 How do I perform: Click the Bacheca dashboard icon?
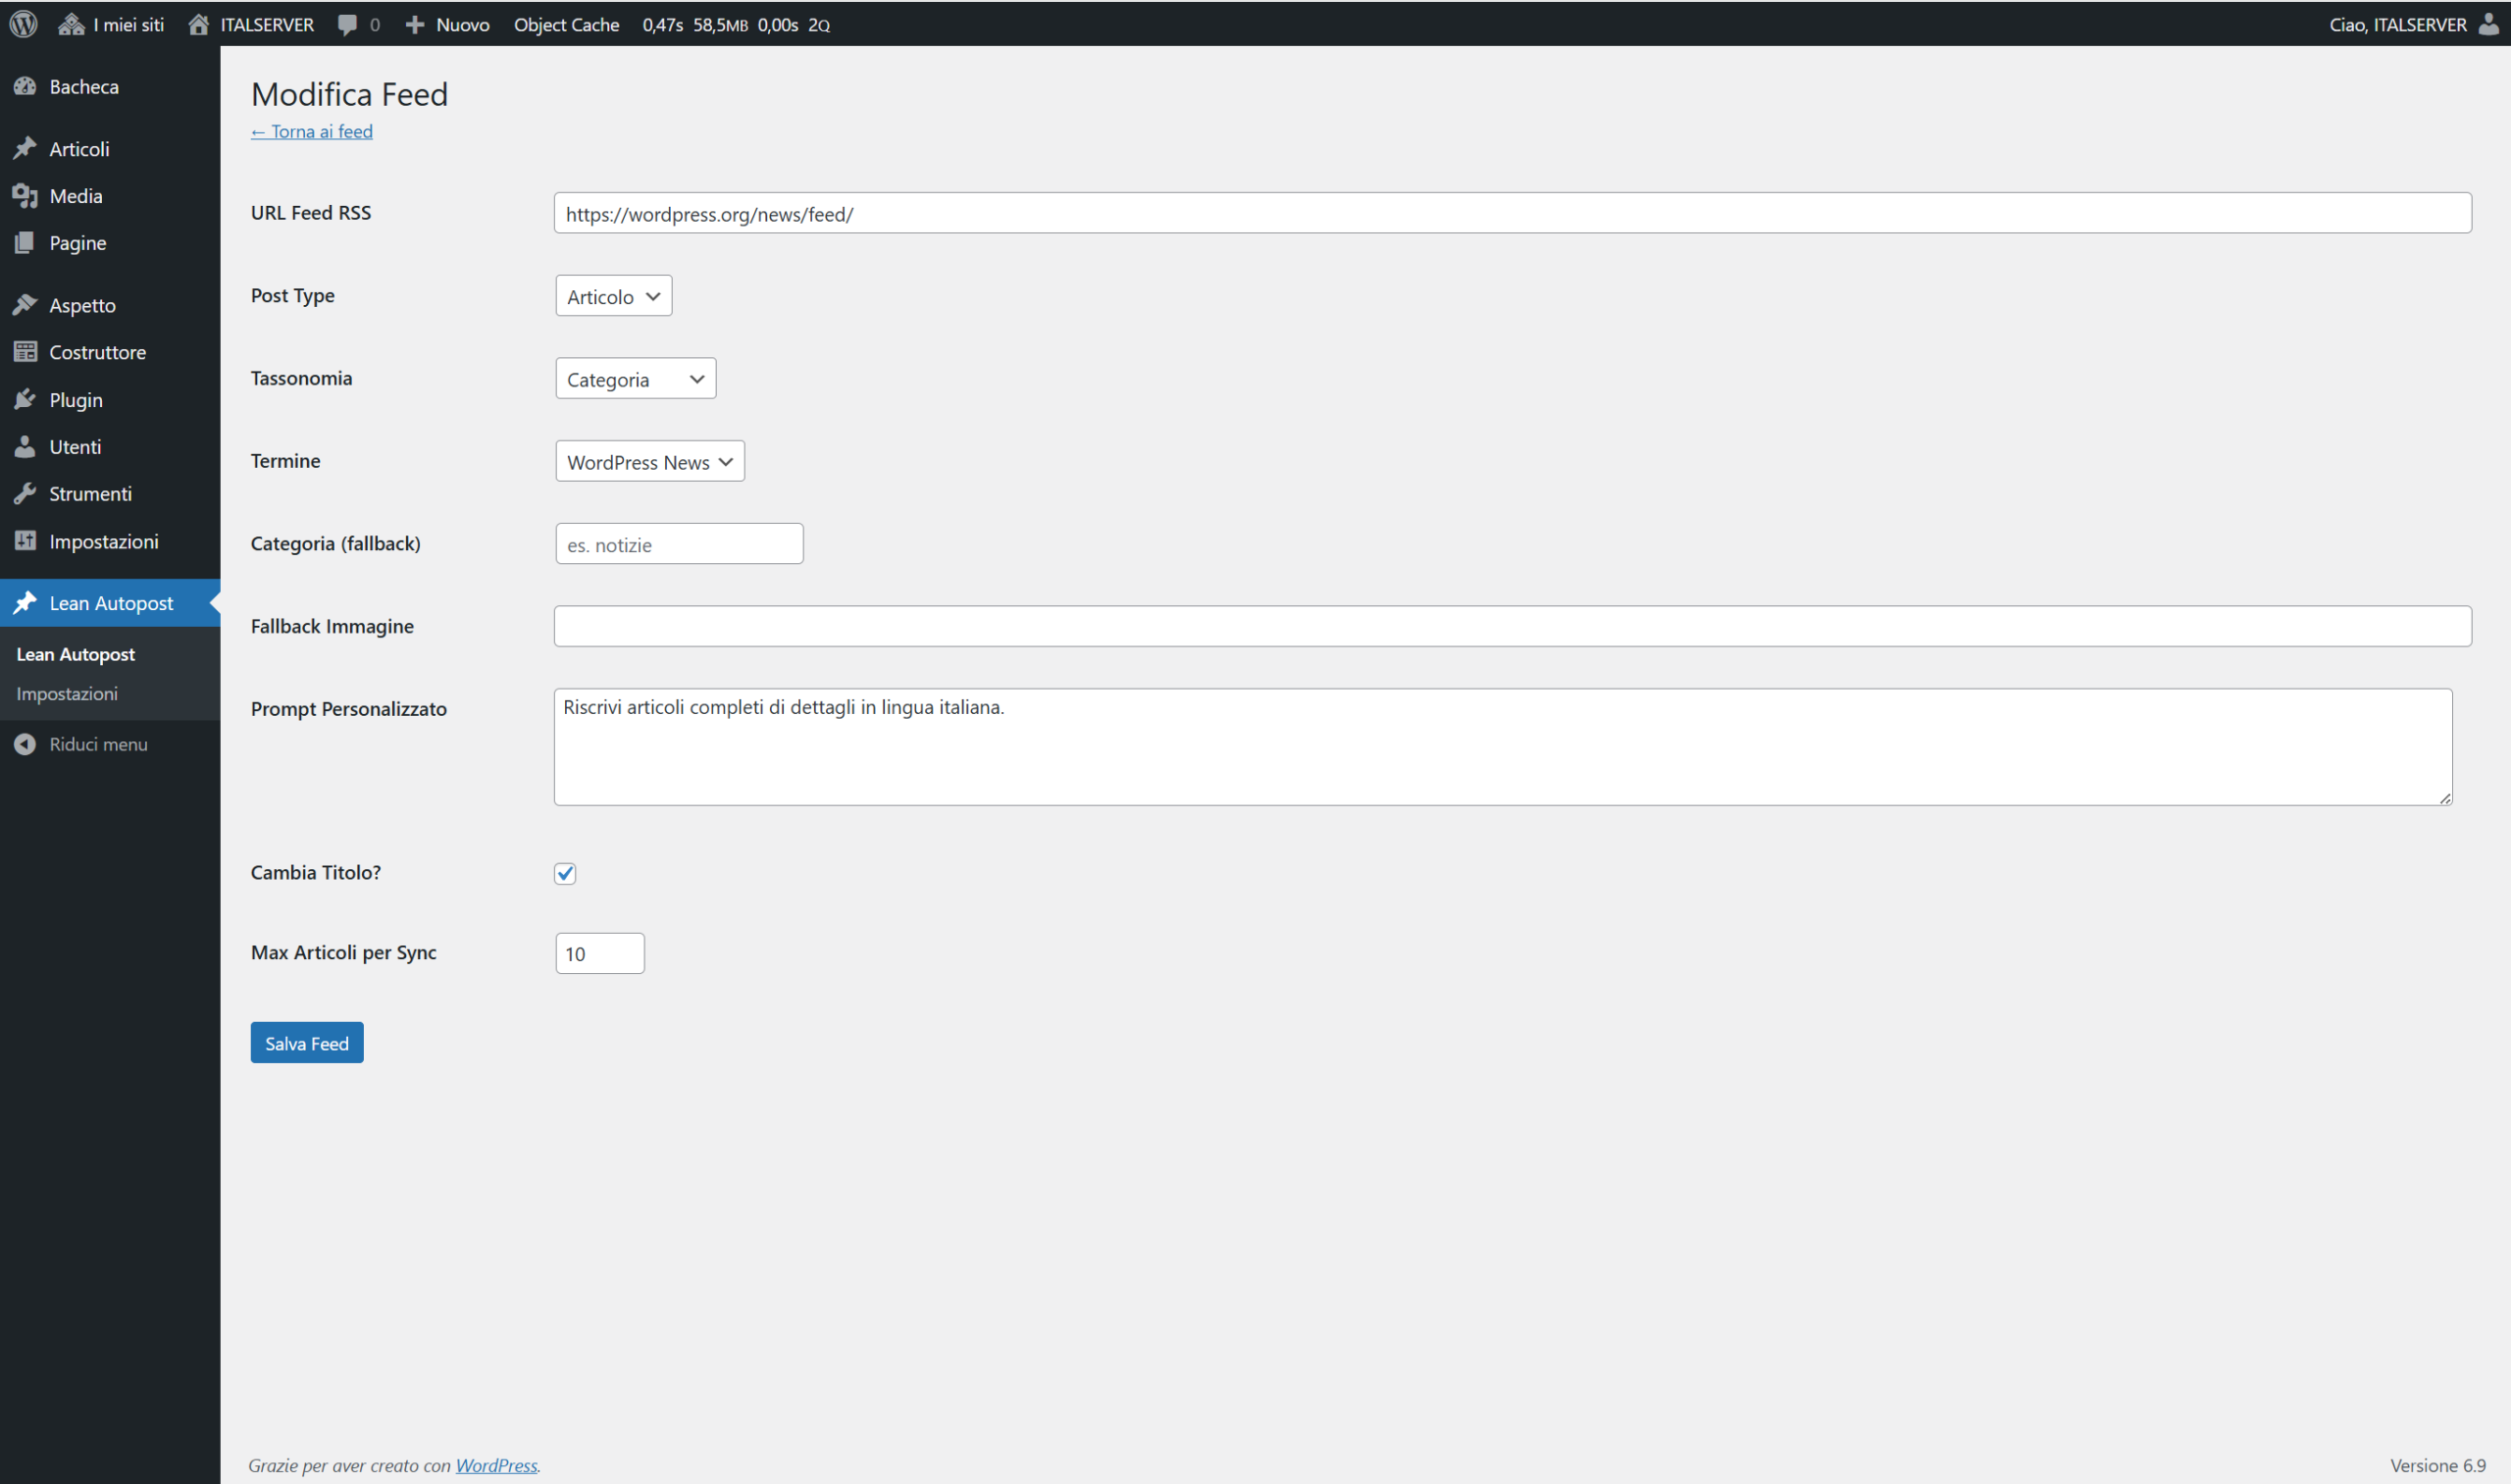pyautogui.click(x=25, y=87)
